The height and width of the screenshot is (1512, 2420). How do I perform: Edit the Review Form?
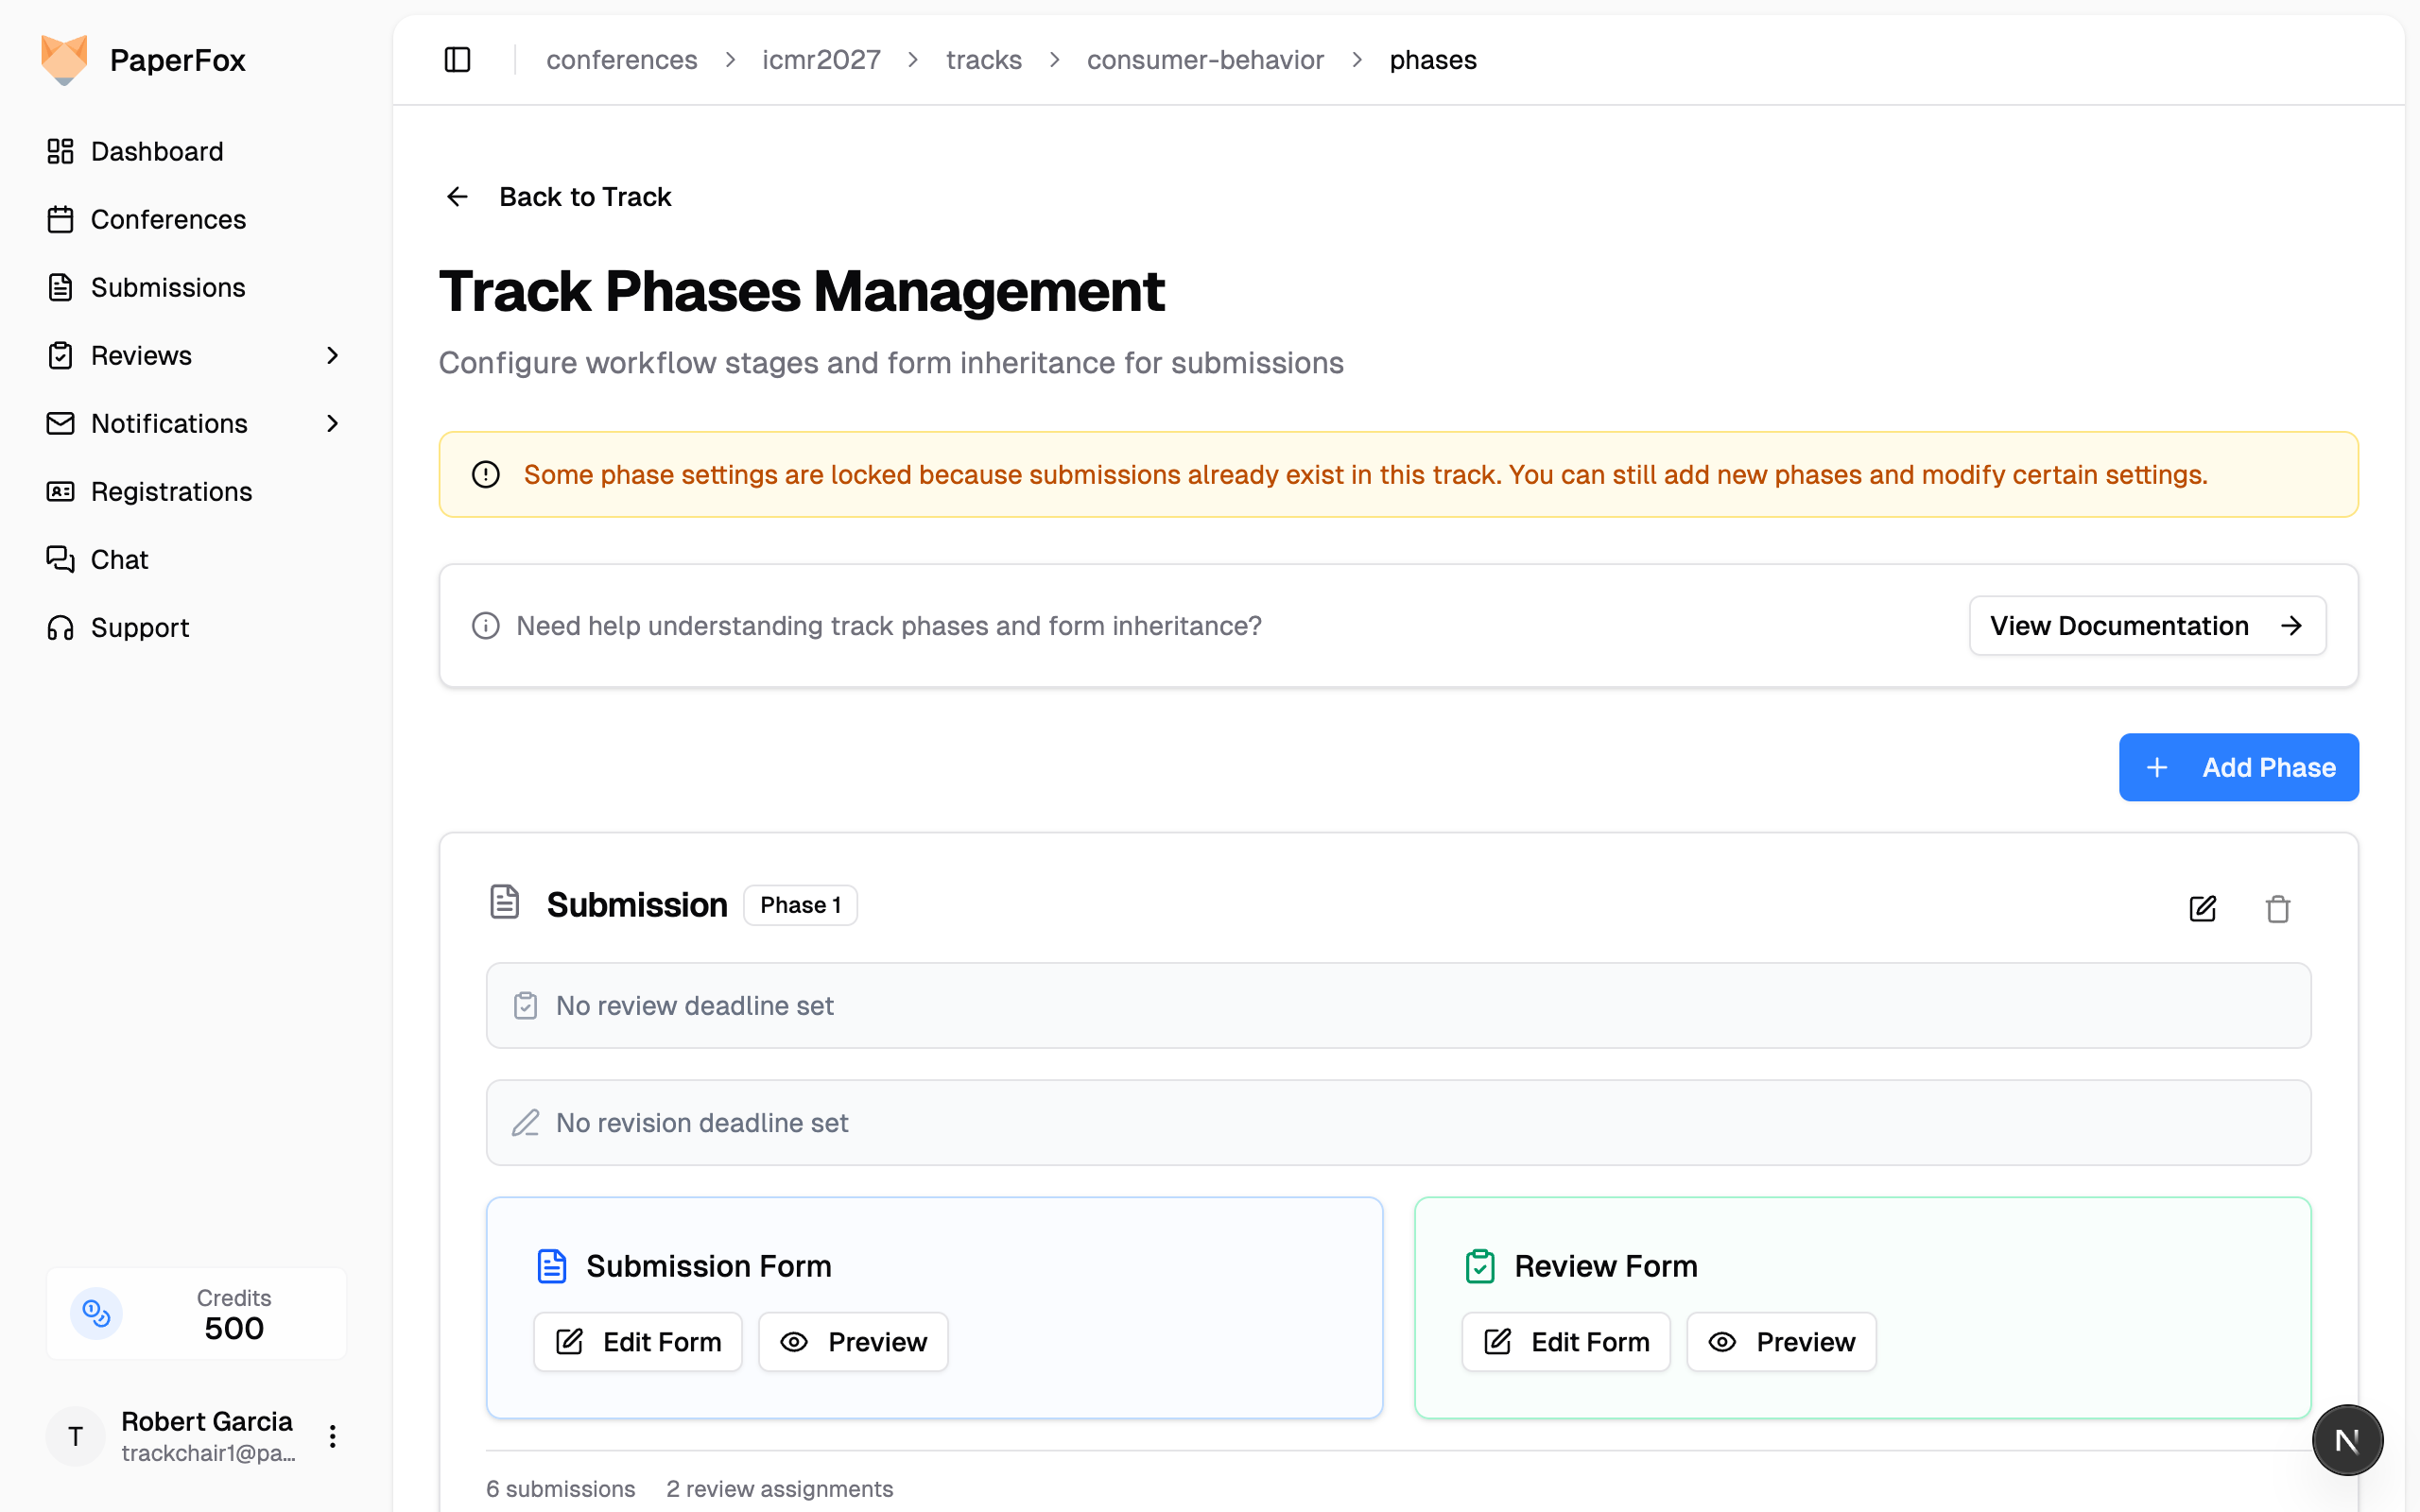(x=1566, y=1342)
